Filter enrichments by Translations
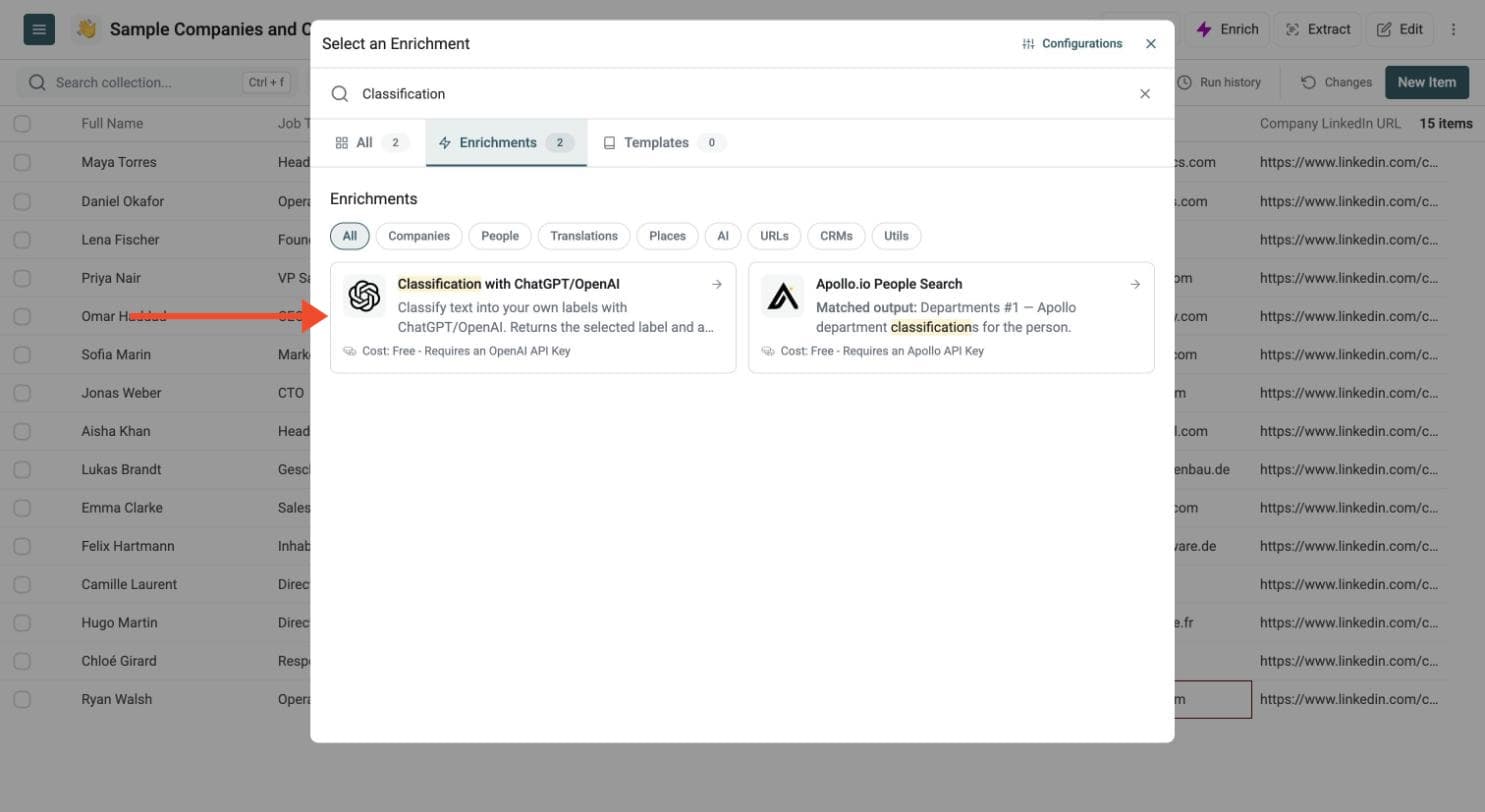Screen dimensions: 1485x812 click(584, 236)
